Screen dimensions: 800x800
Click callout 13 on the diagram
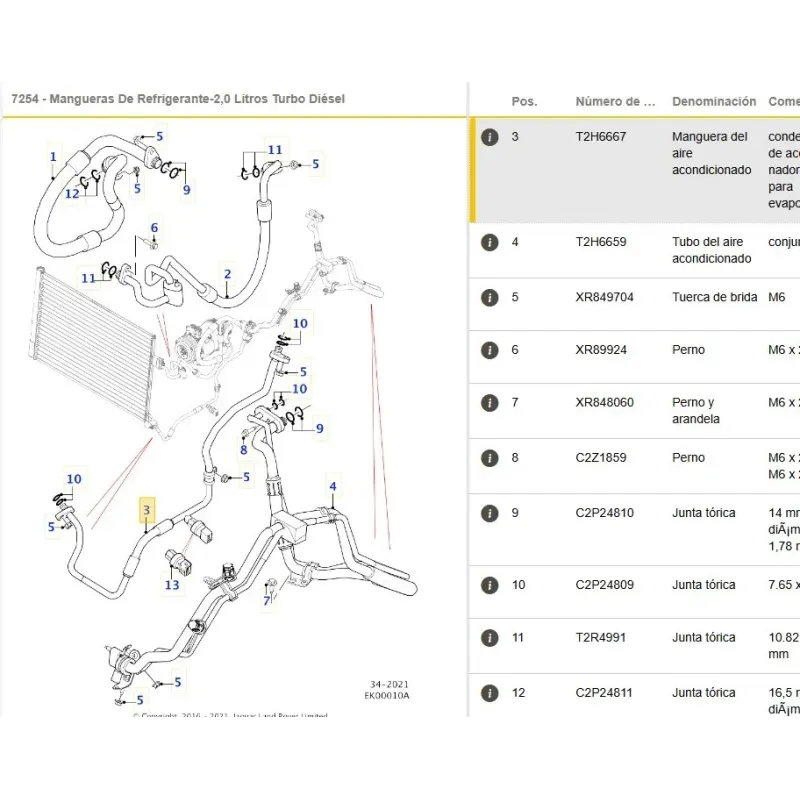[x=172, y=585]
